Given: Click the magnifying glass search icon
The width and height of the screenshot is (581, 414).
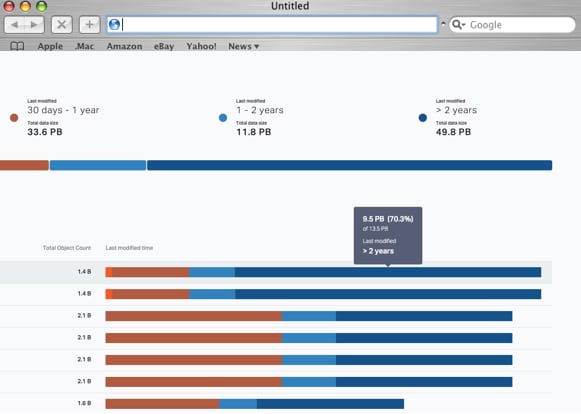Looking at the screenshot, I should 456,24.
